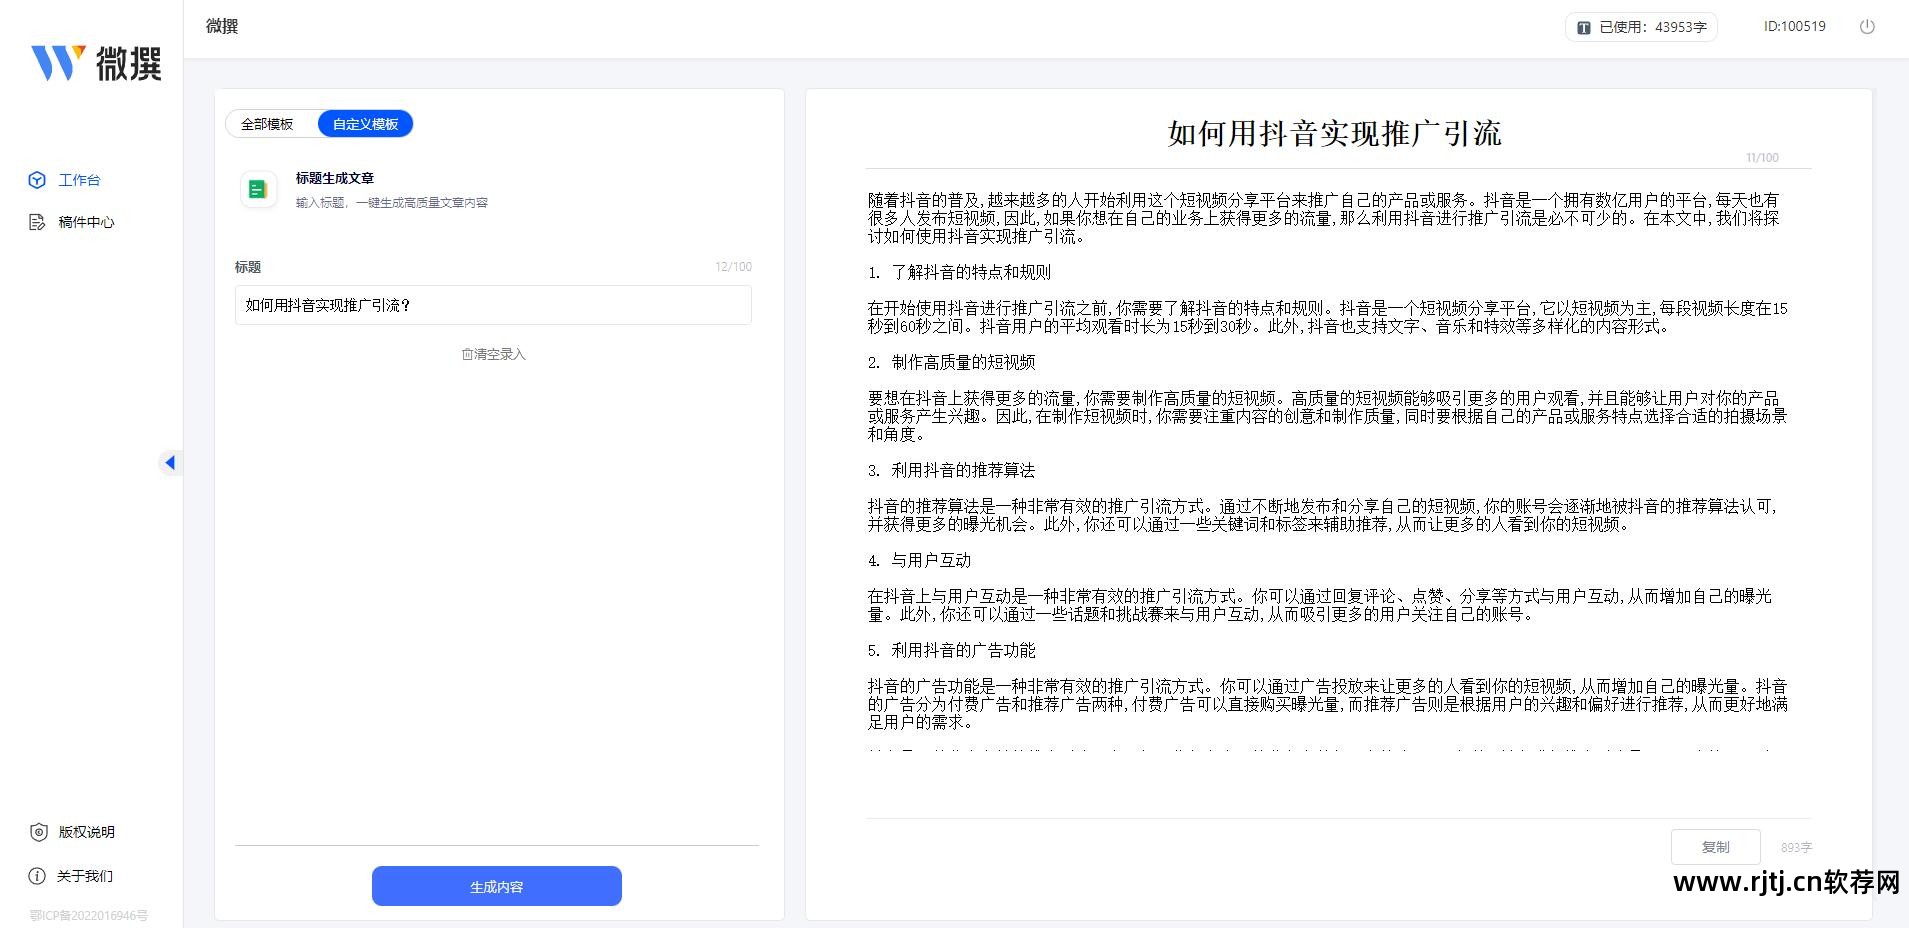Viewport: 1909px width, 928px height.
Task: Open the 版权说明 shield icon
Action: tap(38, 832)
